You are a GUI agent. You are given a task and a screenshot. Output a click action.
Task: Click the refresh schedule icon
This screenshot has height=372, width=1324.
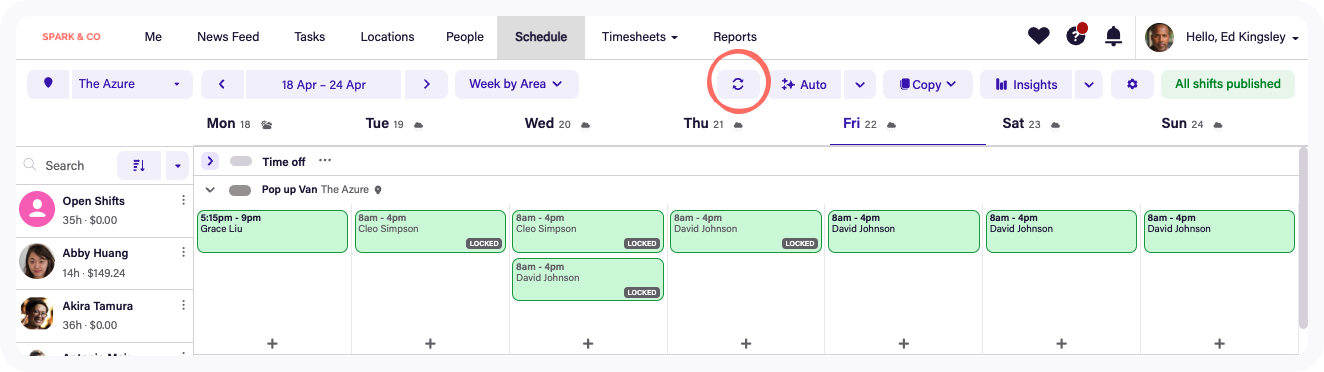pyautogui.click(x=738, y=84)
